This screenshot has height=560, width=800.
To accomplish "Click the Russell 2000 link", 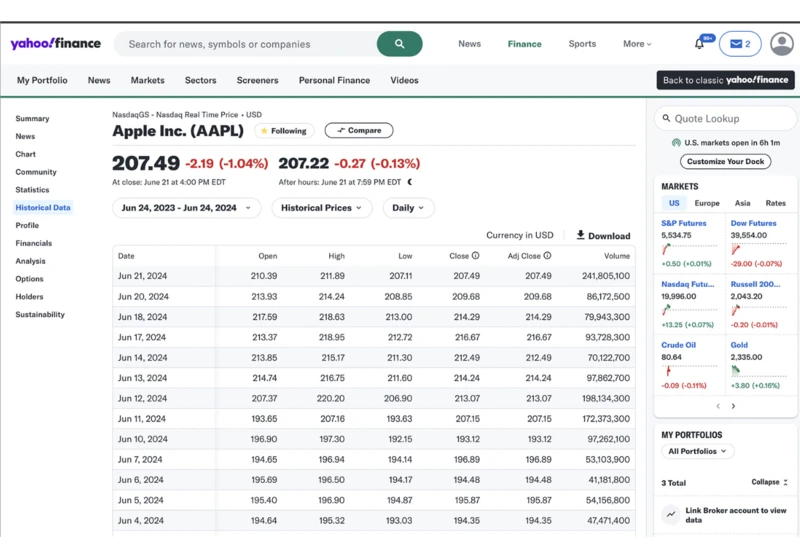I will pos(755,284).
